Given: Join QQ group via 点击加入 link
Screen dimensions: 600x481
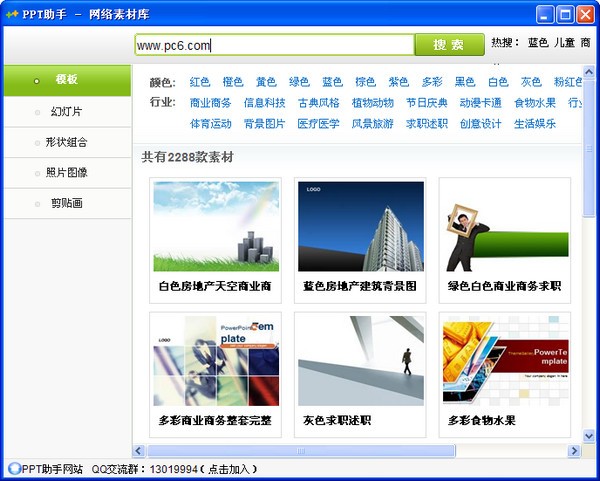Looking at the screenshot, I should (230, 468).
